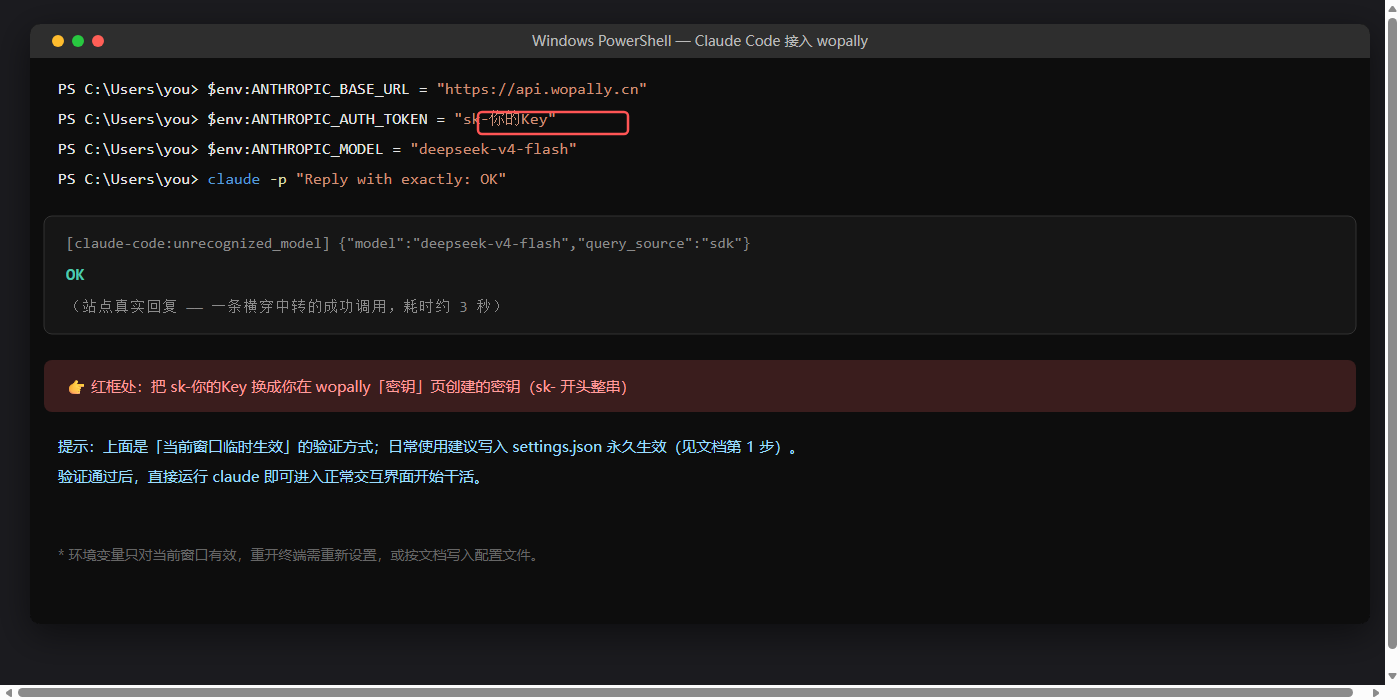Click the note '站点真实回复' under OK
1400x700 pixels.
(x=284, y=306)
